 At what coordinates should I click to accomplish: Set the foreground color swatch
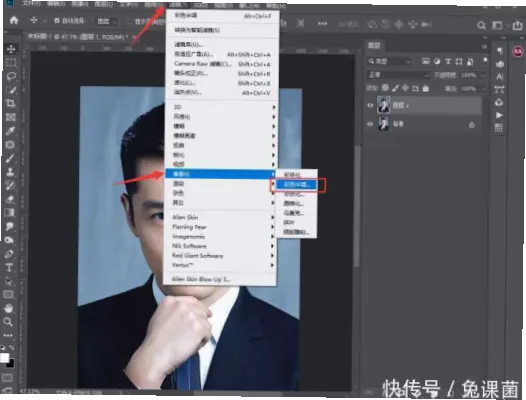[4, 358]
